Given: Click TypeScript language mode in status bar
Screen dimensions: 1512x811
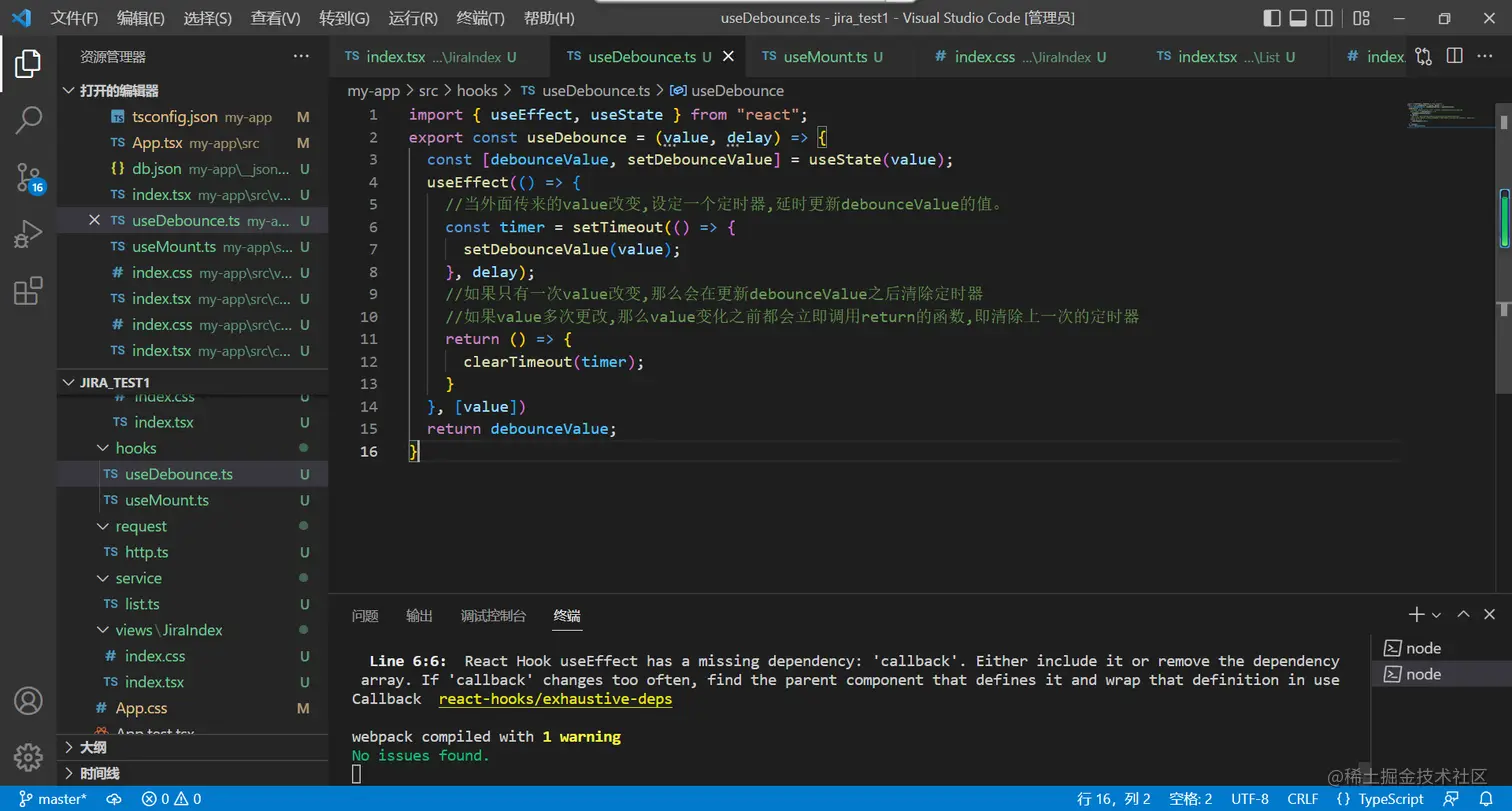Looking at the screenshot, I should pyautogui.click(x=1380, y=799).
